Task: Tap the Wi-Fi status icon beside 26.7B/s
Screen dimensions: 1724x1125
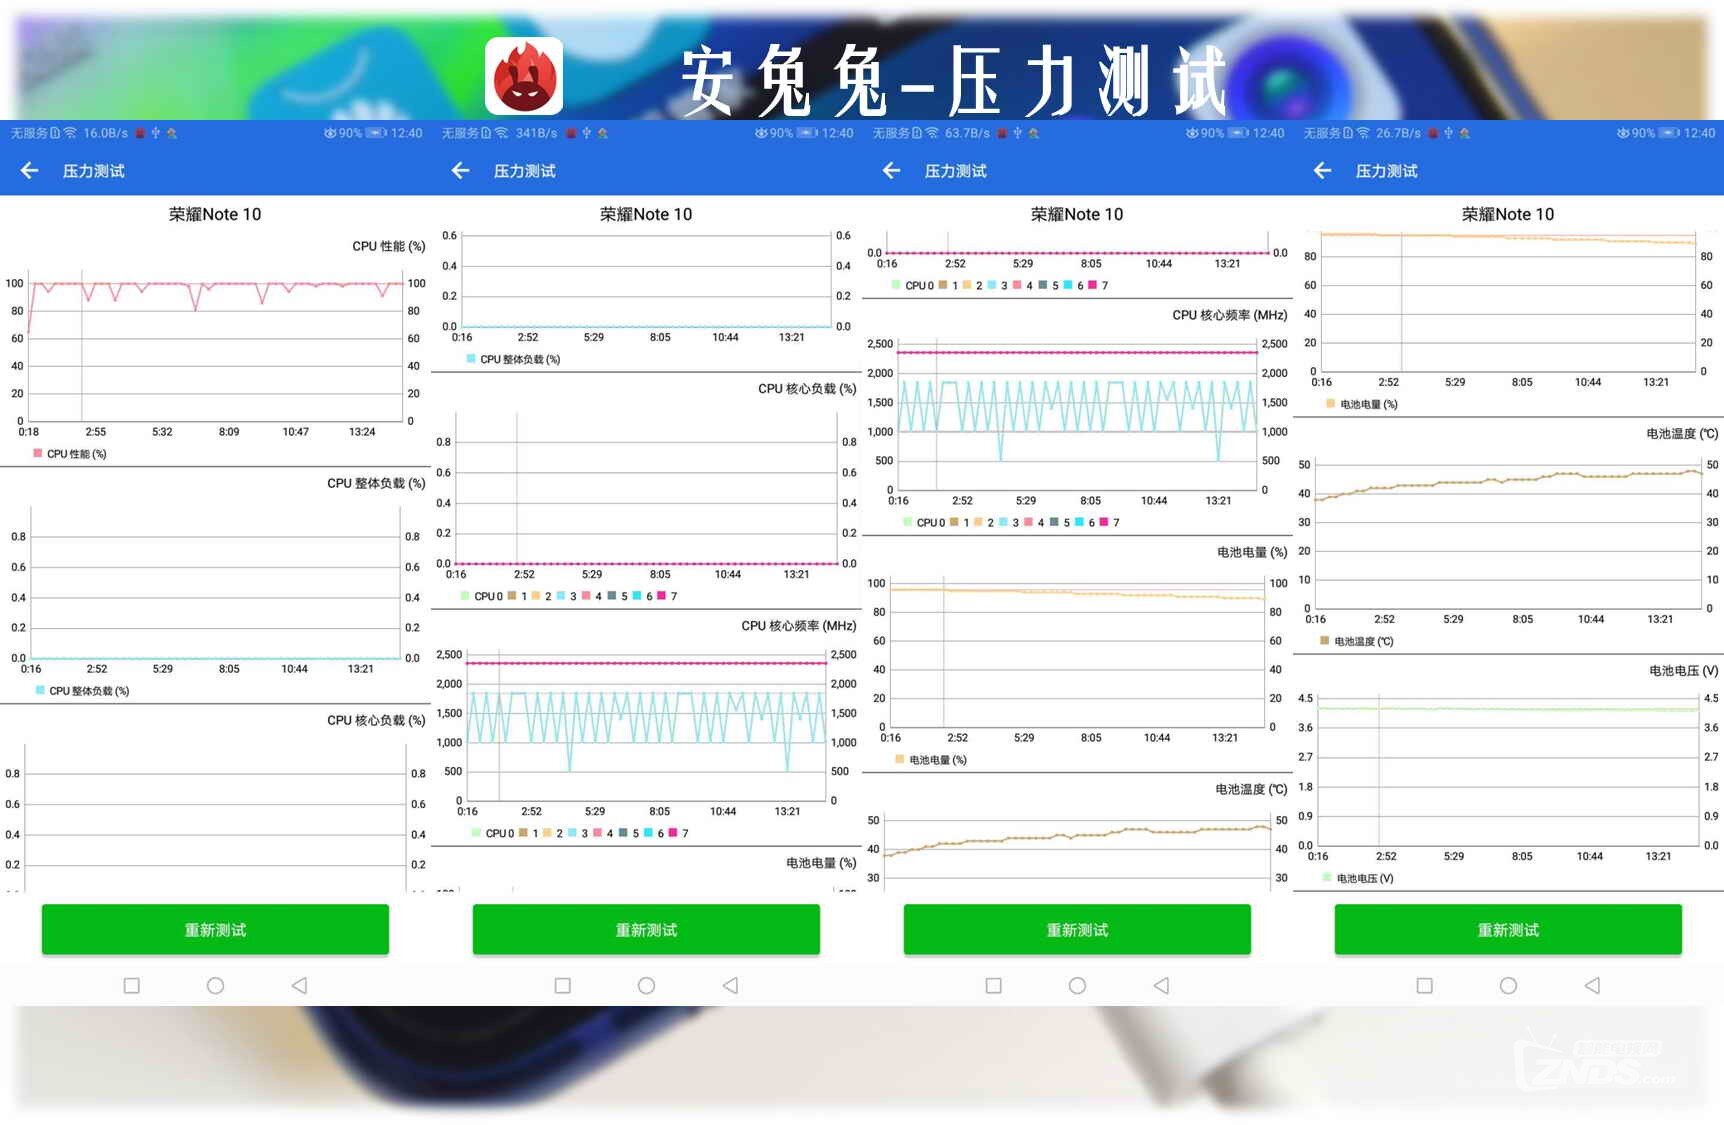Action: (1363, 133)
